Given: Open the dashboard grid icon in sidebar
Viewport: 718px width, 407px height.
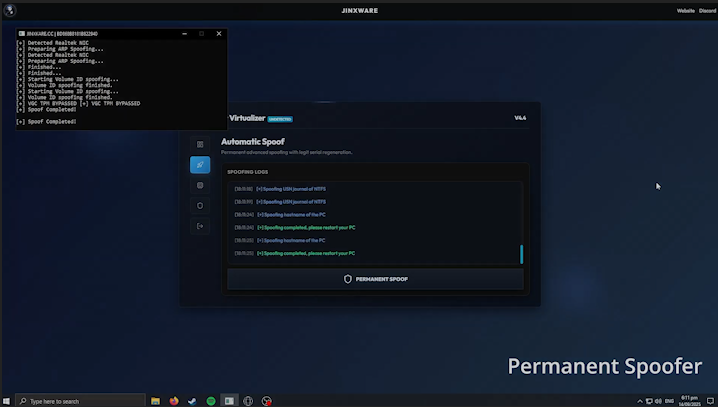Looking at the screenshot, I should click(200, 144).
